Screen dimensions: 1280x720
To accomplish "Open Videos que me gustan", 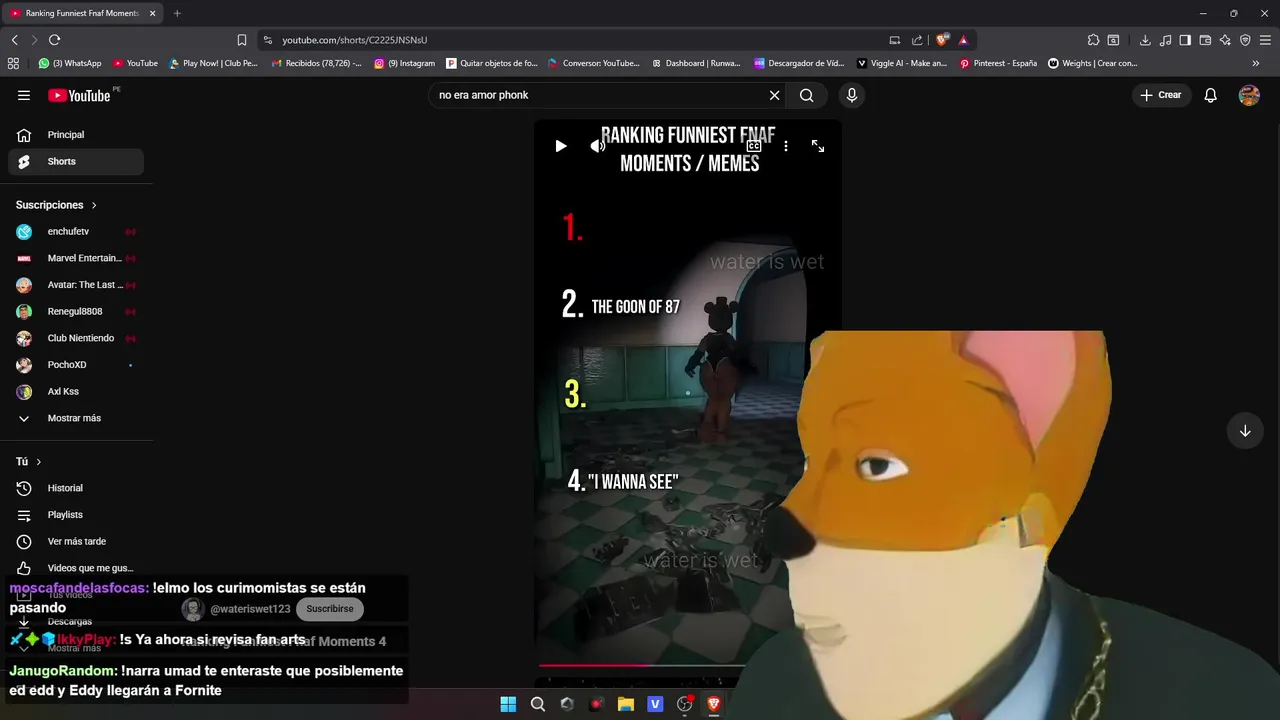I will (76, 568).
